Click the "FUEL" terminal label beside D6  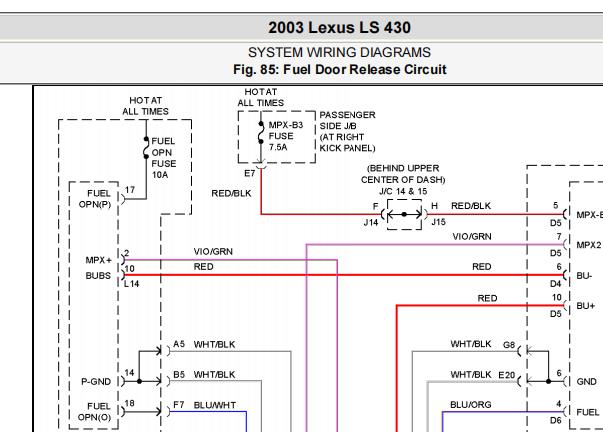pos(588,412)
